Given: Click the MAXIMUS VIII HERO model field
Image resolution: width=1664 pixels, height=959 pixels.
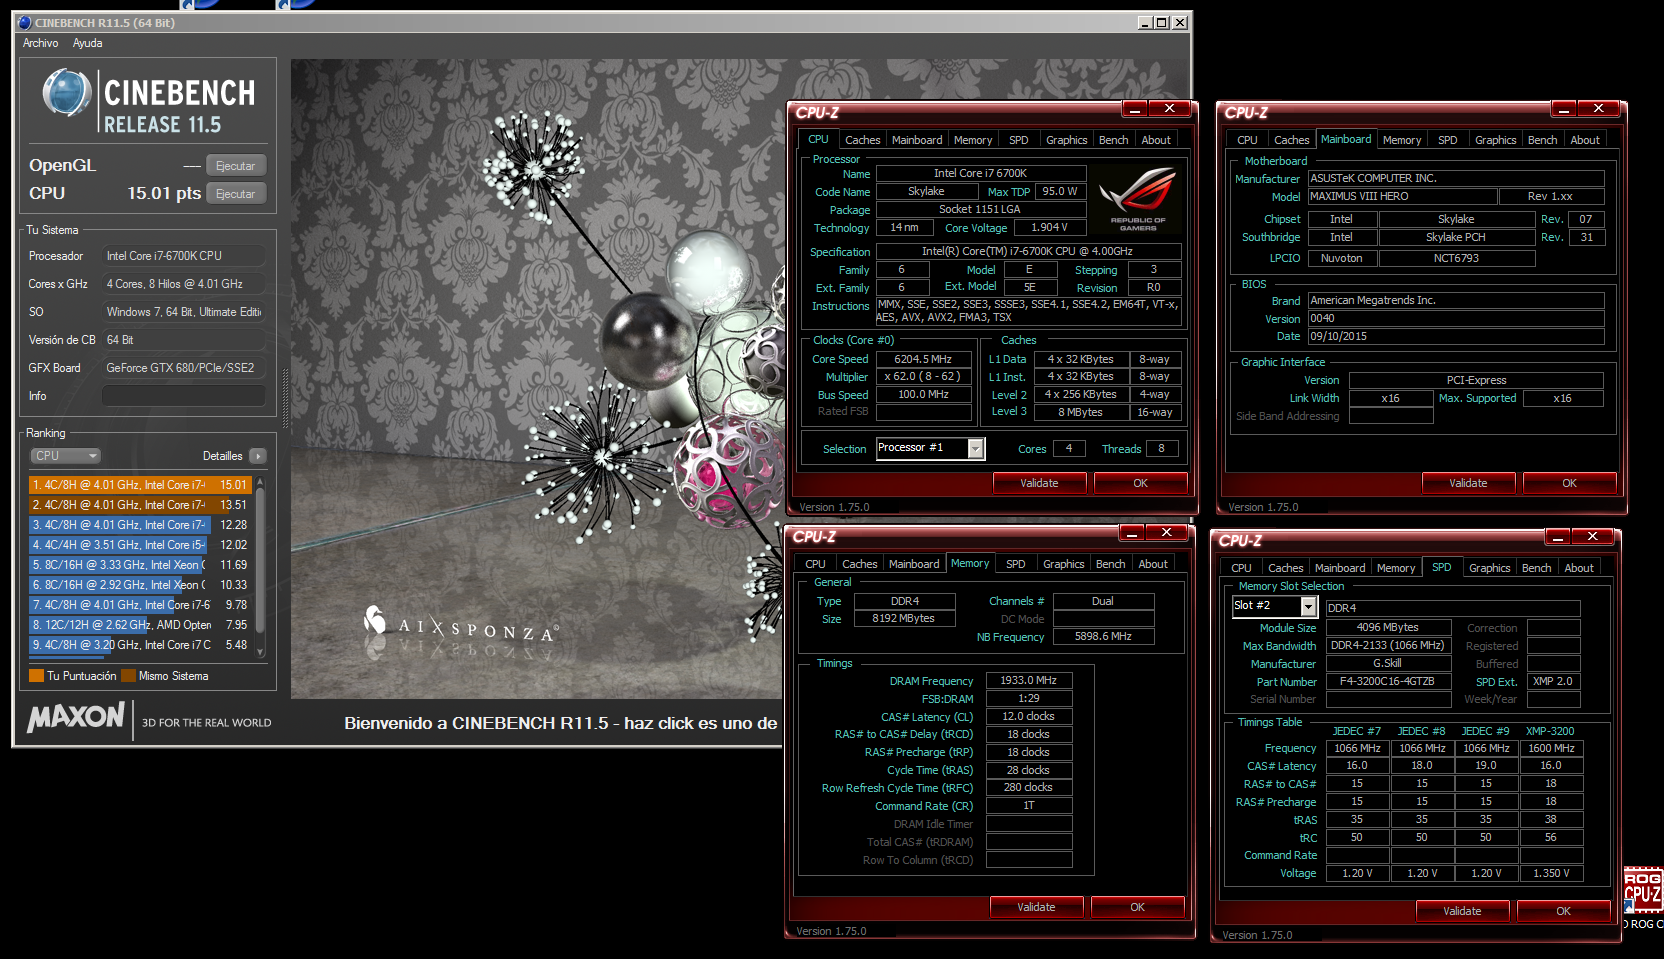Looking at the screenshot, I should [1402, 196].
